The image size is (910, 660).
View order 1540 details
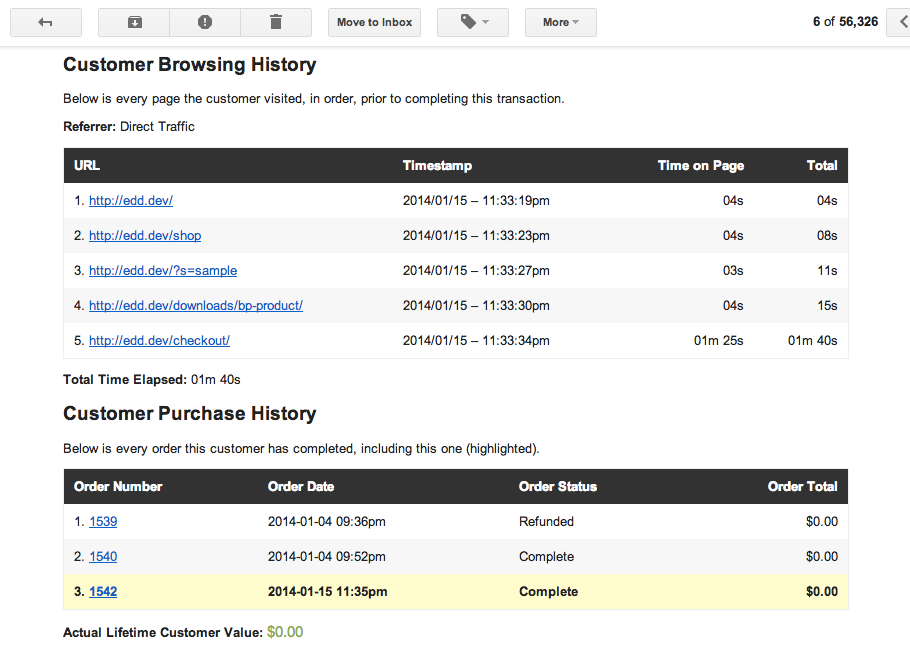(103, 557)
